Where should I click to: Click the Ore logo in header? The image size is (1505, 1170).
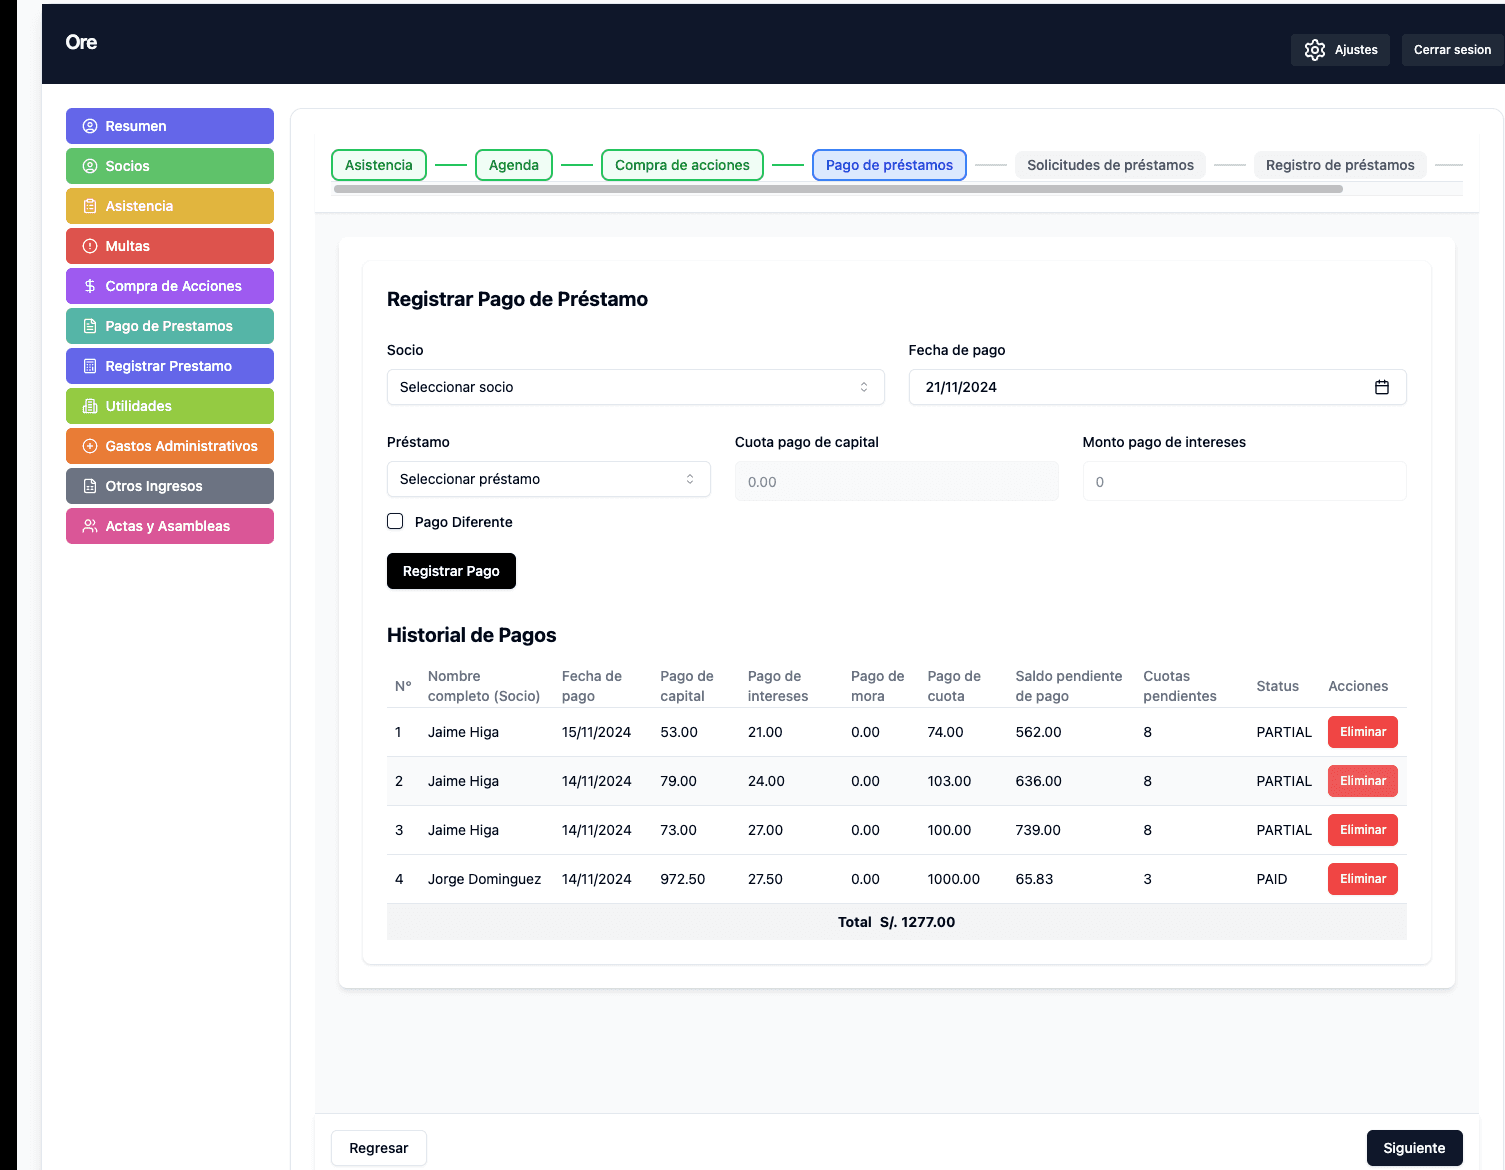tap(81, 42)
